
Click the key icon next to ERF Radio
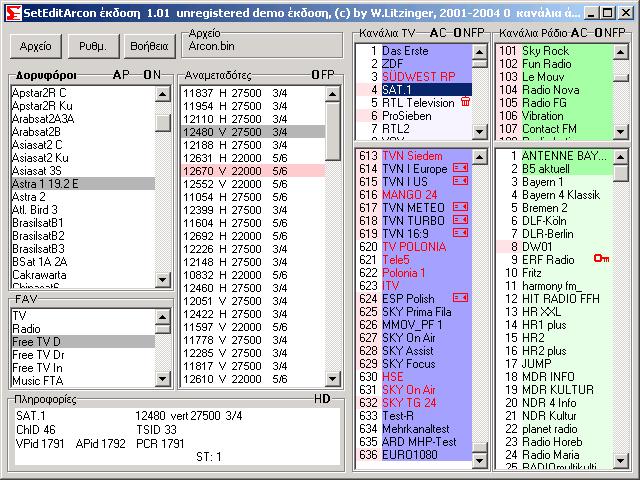click(601, 258)
